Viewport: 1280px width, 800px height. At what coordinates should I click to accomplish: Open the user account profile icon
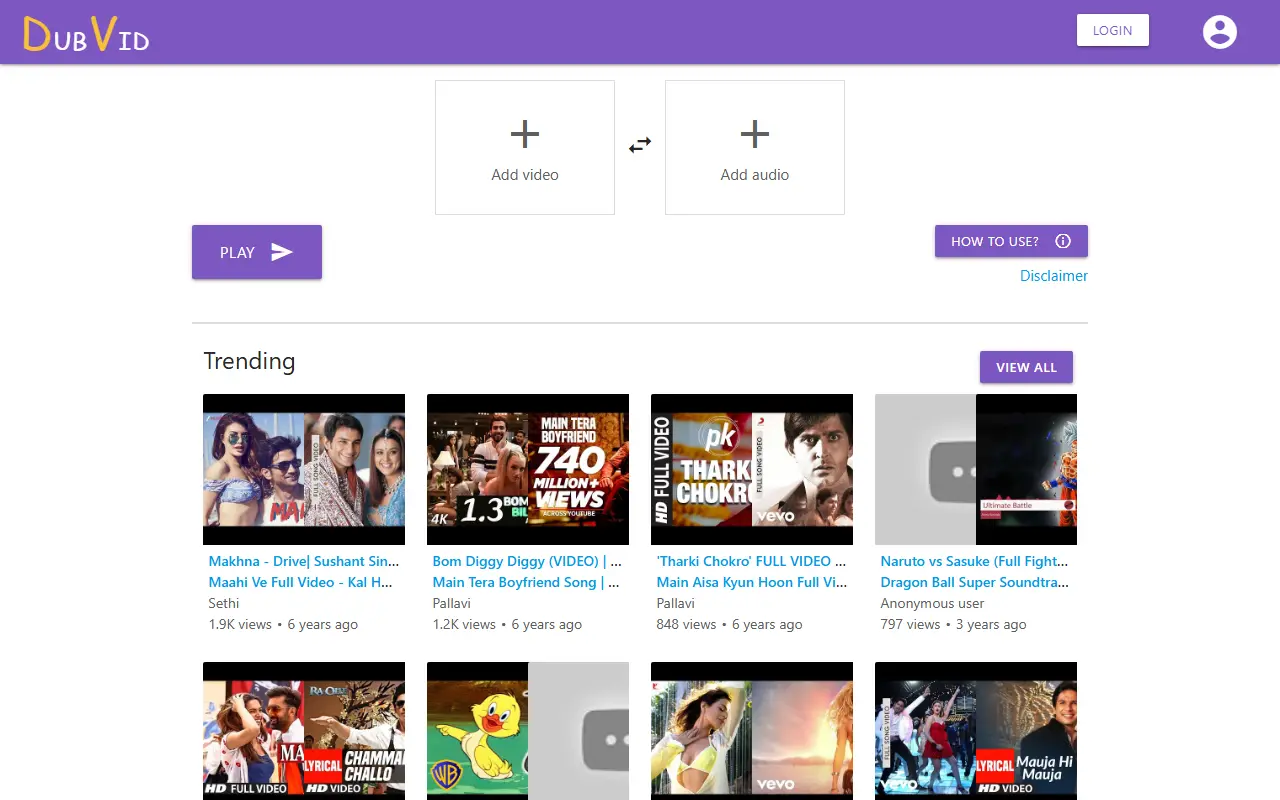coord(1219,32)
